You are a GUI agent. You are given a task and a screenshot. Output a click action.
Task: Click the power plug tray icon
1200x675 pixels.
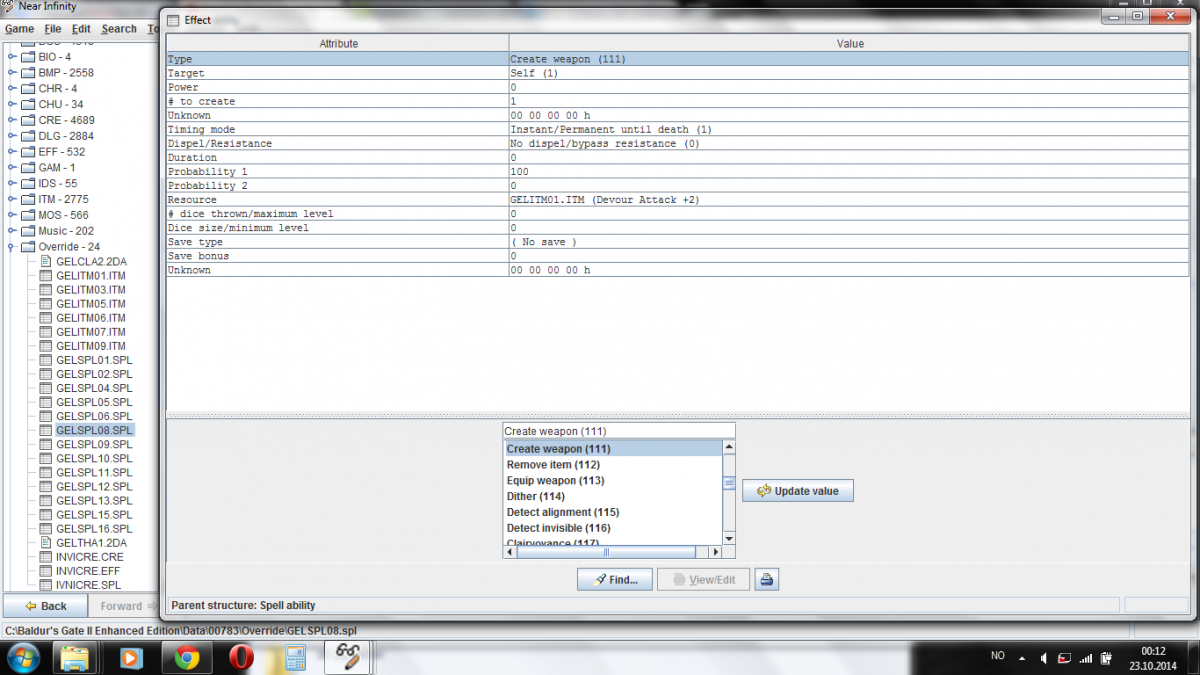click(1106, 658)
